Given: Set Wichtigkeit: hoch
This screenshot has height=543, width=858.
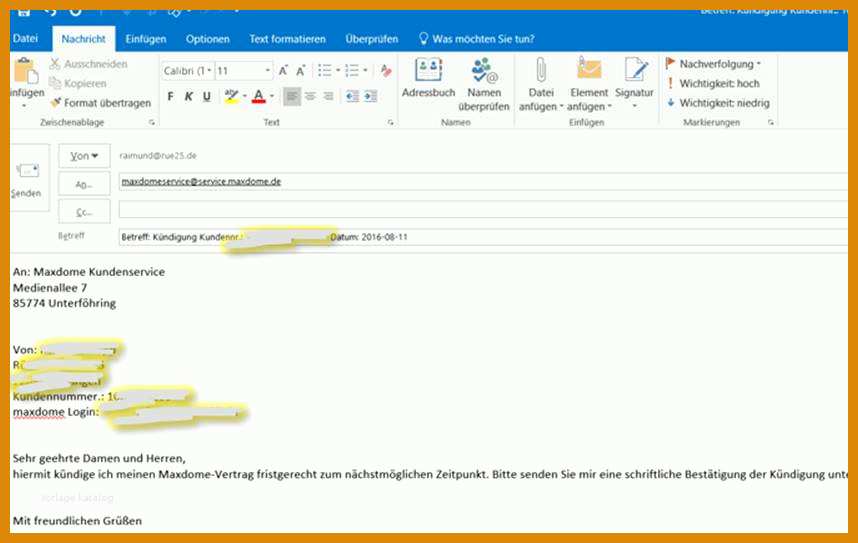Looking at the screenshot, I should [x=713, y=83].
